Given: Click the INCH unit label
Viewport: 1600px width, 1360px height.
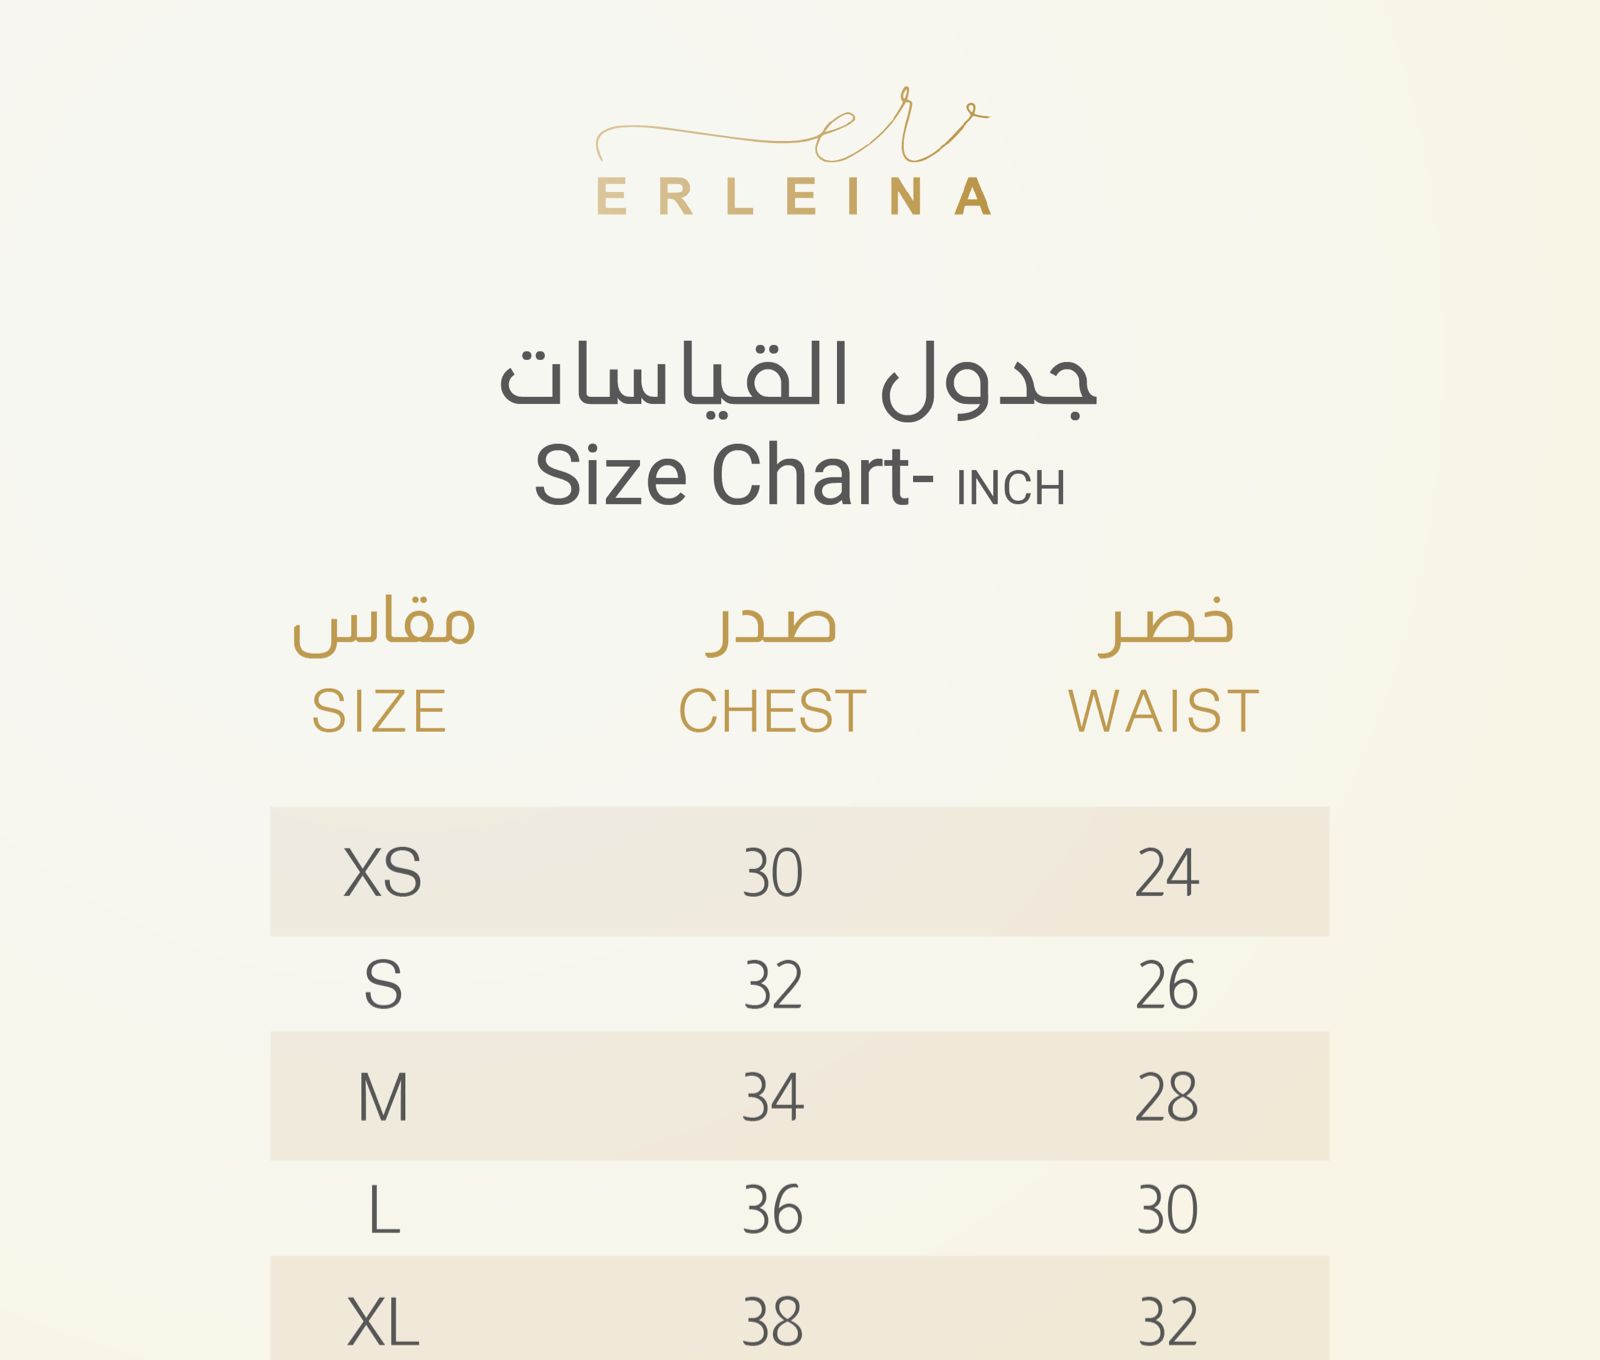Looking at the screenshot, I should click(x=1010, y=489).
